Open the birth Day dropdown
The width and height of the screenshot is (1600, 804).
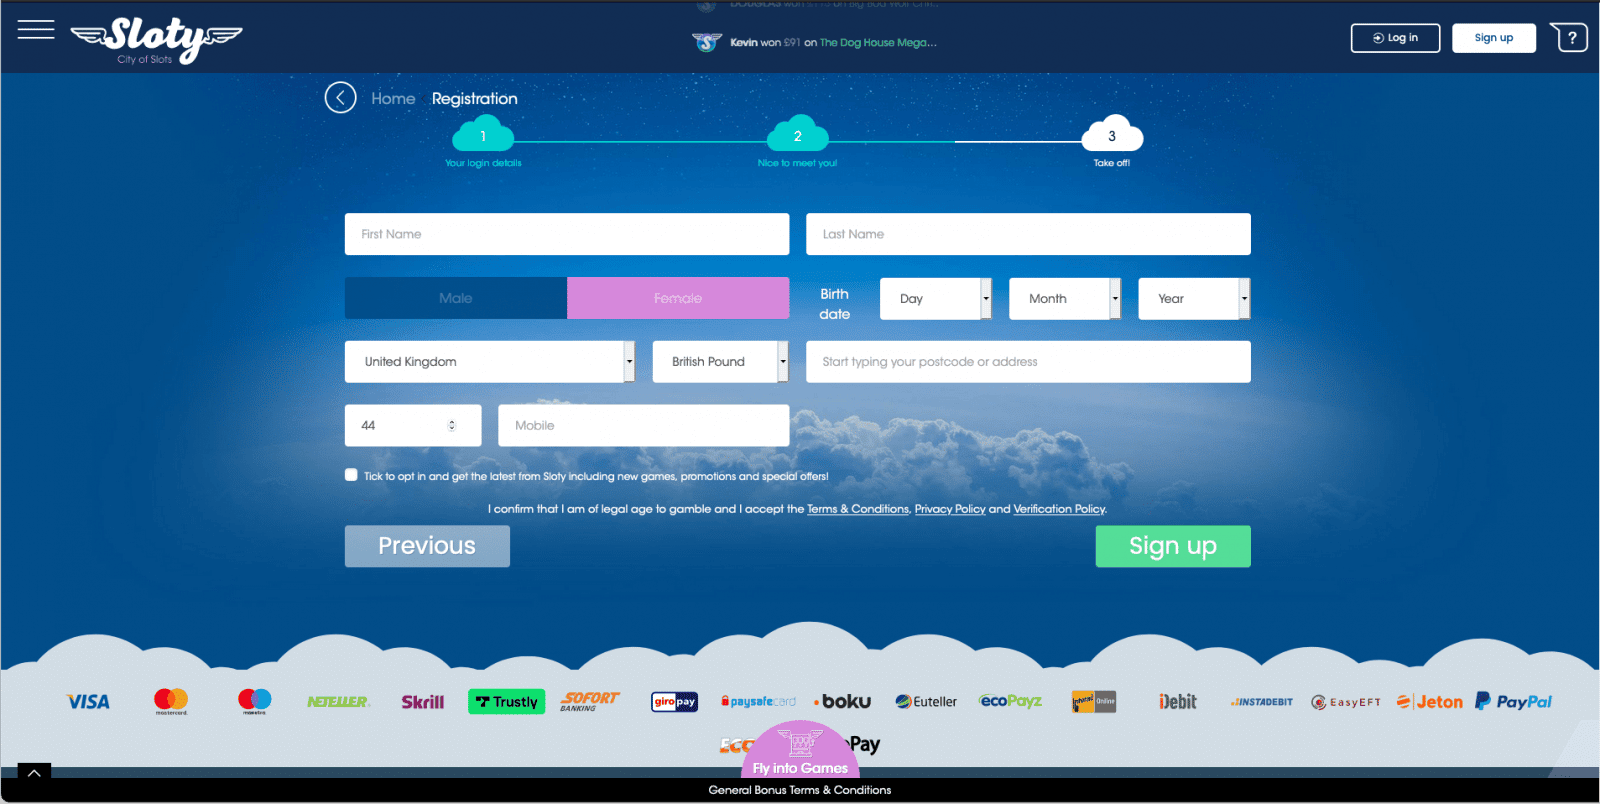pos(936,299)
